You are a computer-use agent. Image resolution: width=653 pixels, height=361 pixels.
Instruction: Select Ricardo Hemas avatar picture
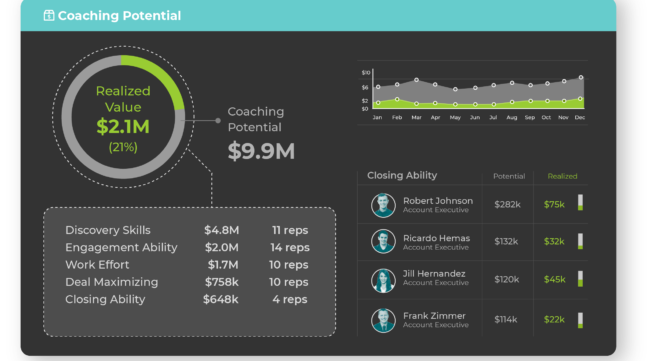383,241
